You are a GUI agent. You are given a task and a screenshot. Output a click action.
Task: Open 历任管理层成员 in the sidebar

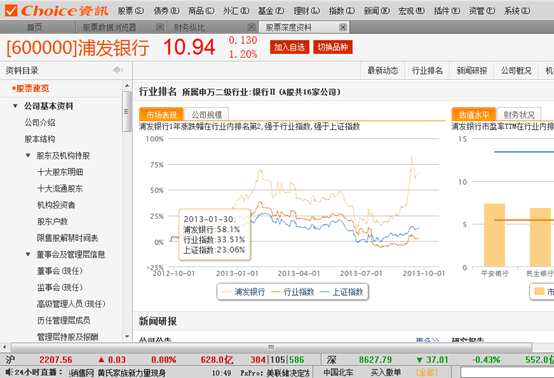64,320
